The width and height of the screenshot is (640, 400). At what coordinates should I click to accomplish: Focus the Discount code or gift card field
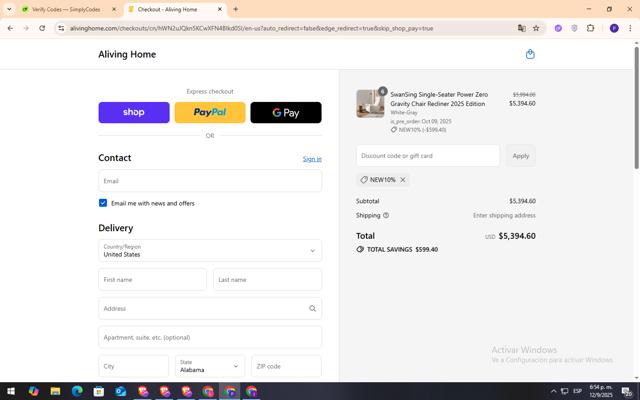(428, 156)
